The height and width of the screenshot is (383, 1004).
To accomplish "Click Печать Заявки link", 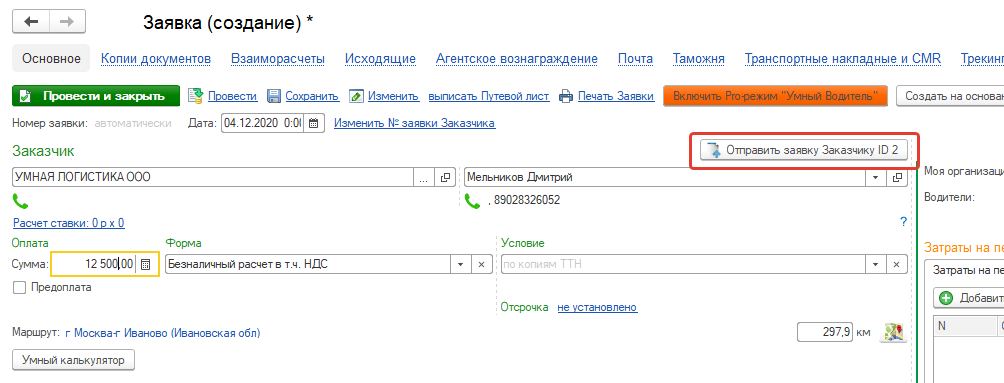I will point(615,97).
